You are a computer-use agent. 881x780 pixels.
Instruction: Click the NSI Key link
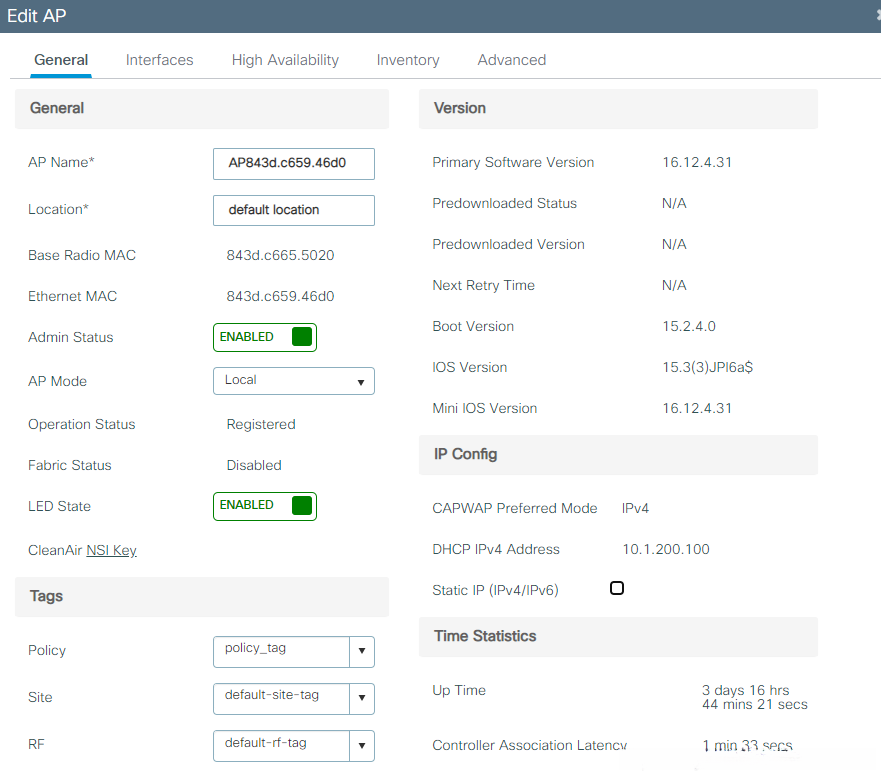coord(111,551)
